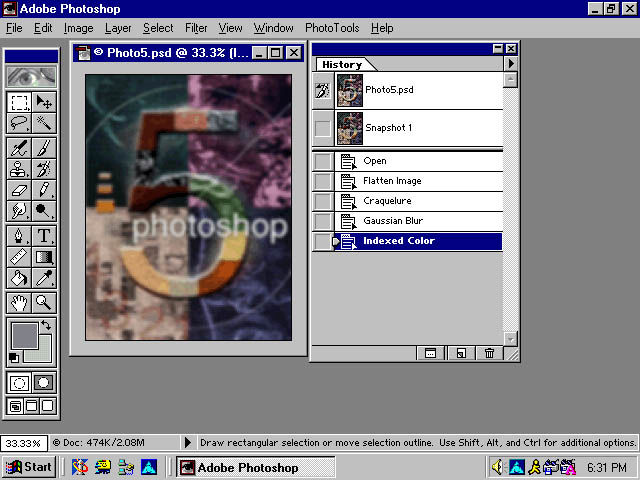Click the History tab
The width and height of the screenshot is (640, 480).
coord(342,64)
